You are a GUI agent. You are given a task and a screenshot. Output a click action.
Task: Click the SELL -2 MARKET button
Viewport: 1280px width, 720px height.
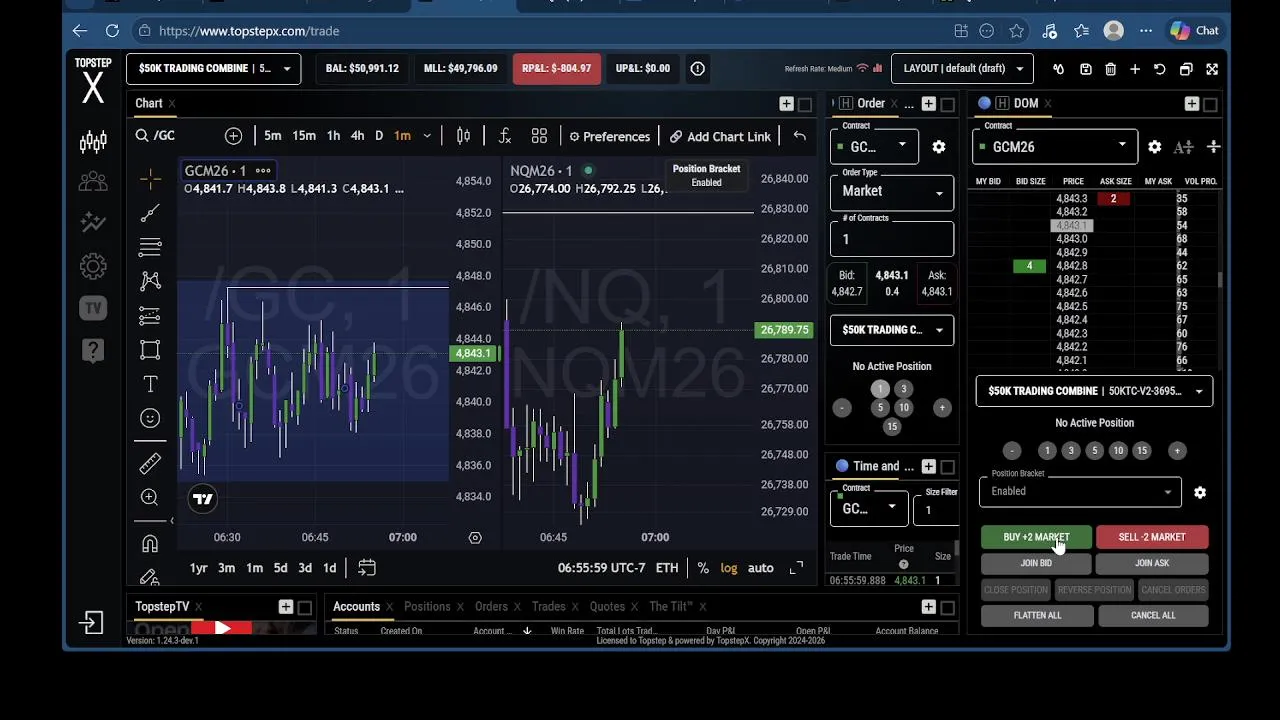1152,537
